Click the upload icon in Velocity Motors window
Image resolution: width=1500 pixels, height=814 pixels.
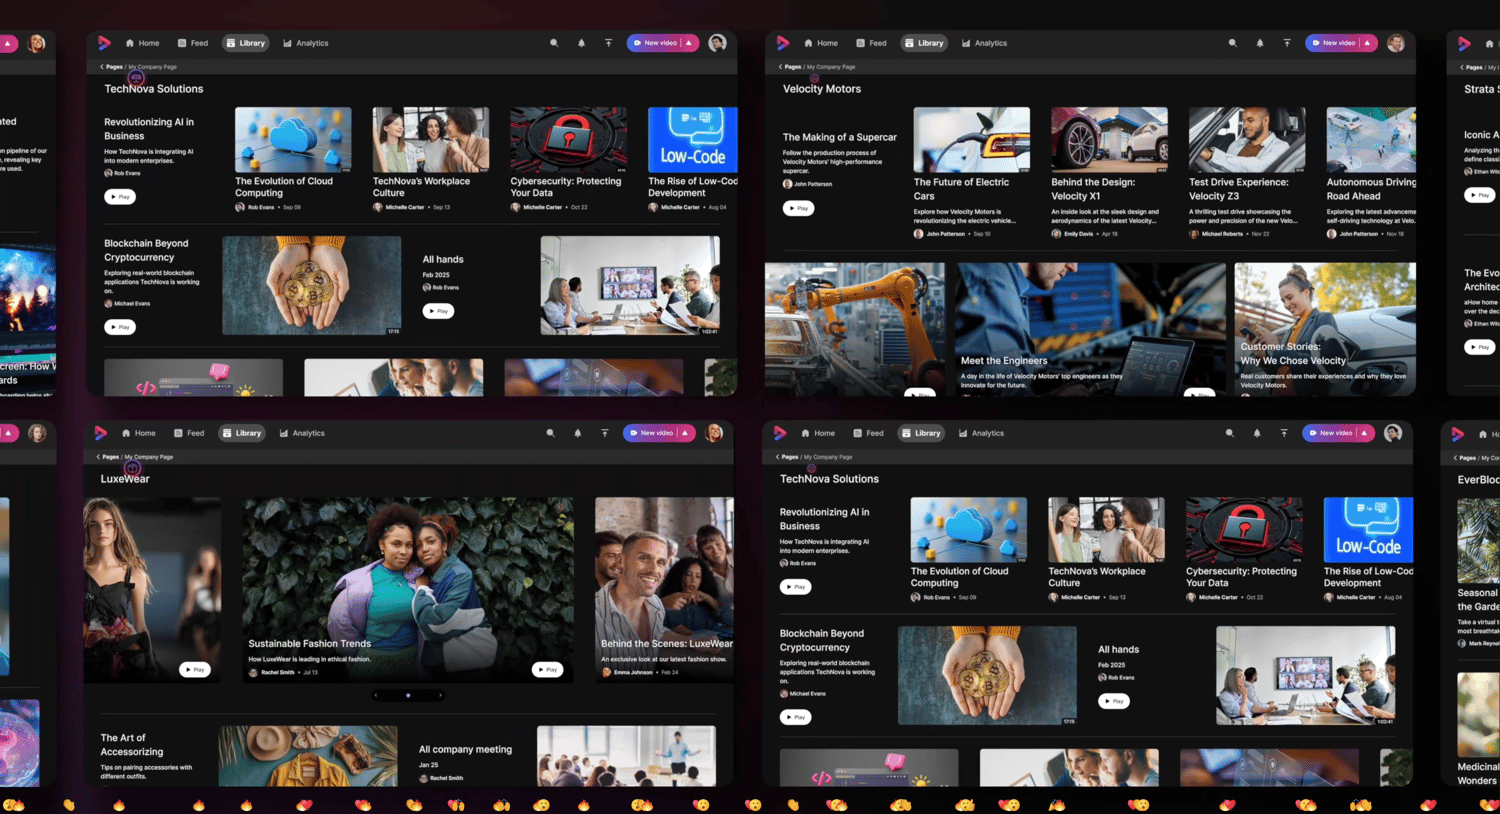(x=1287, y=43)
